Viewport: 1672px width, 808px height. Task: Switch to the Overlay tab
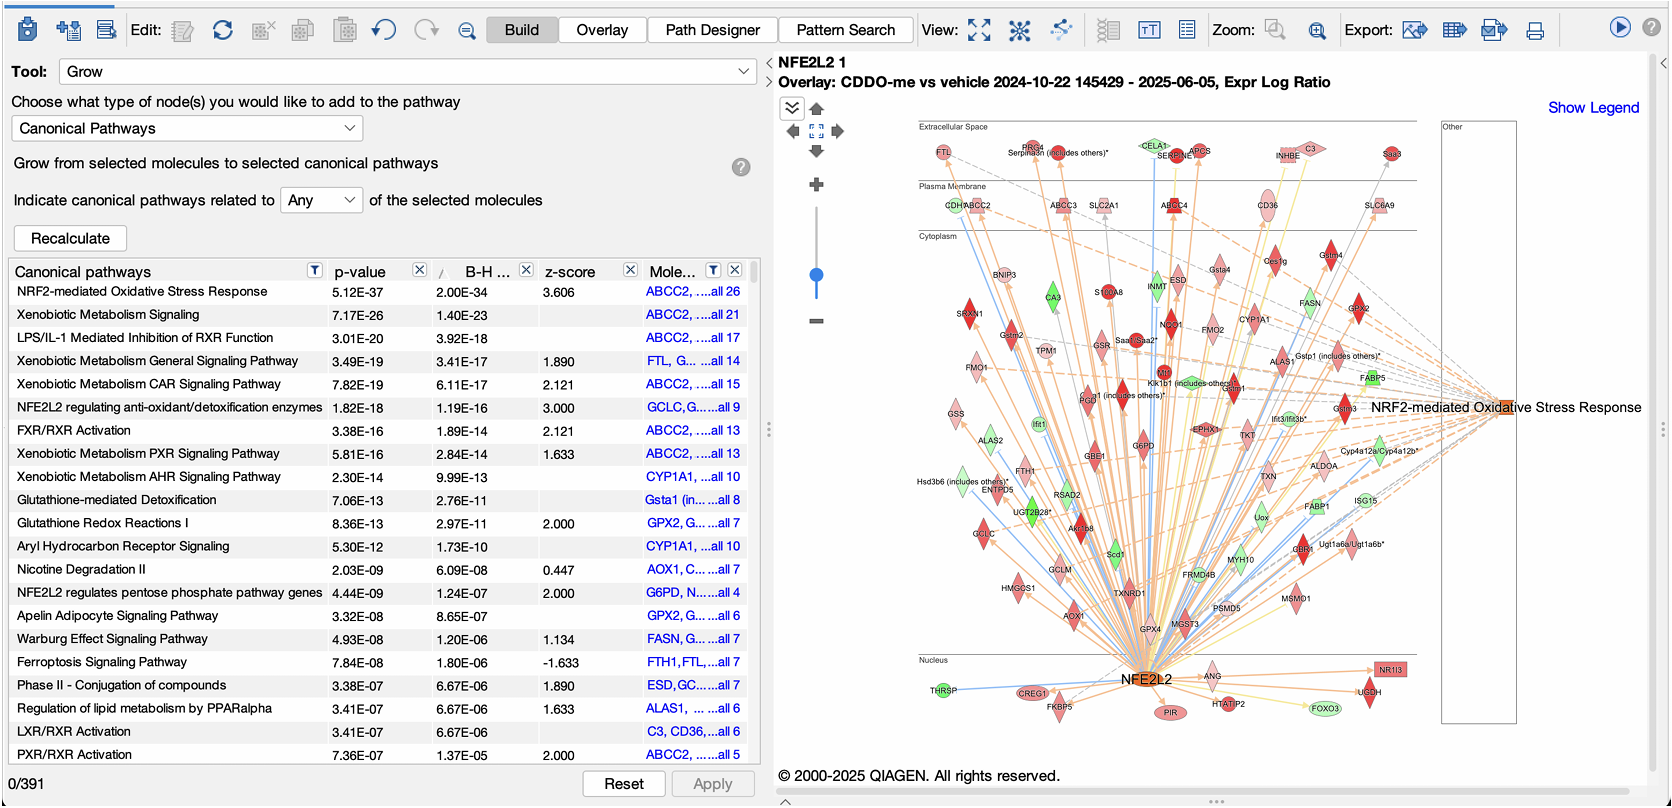[602, 30]
